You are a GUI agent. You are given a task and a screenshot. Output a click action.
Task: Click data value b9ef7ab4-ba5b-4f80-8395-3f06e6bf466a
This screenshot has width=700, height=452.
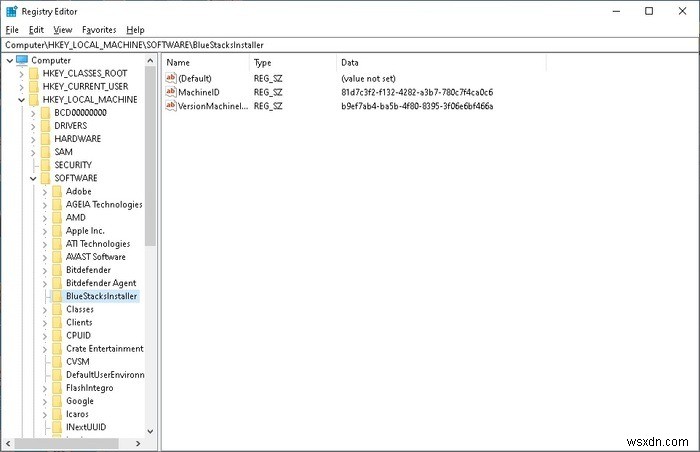click(x=417, y=106)
